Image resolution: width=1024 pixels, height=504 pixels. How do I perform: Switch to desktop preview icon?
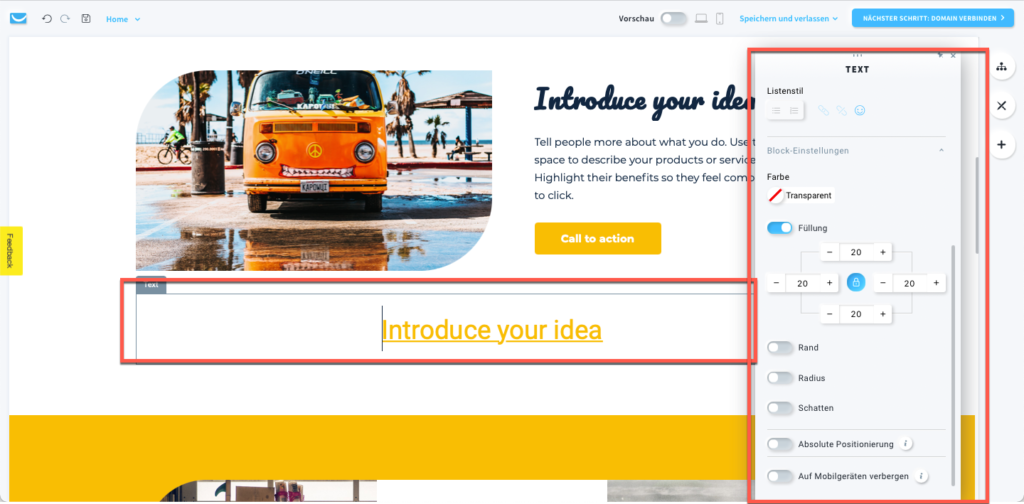[701, 19]
